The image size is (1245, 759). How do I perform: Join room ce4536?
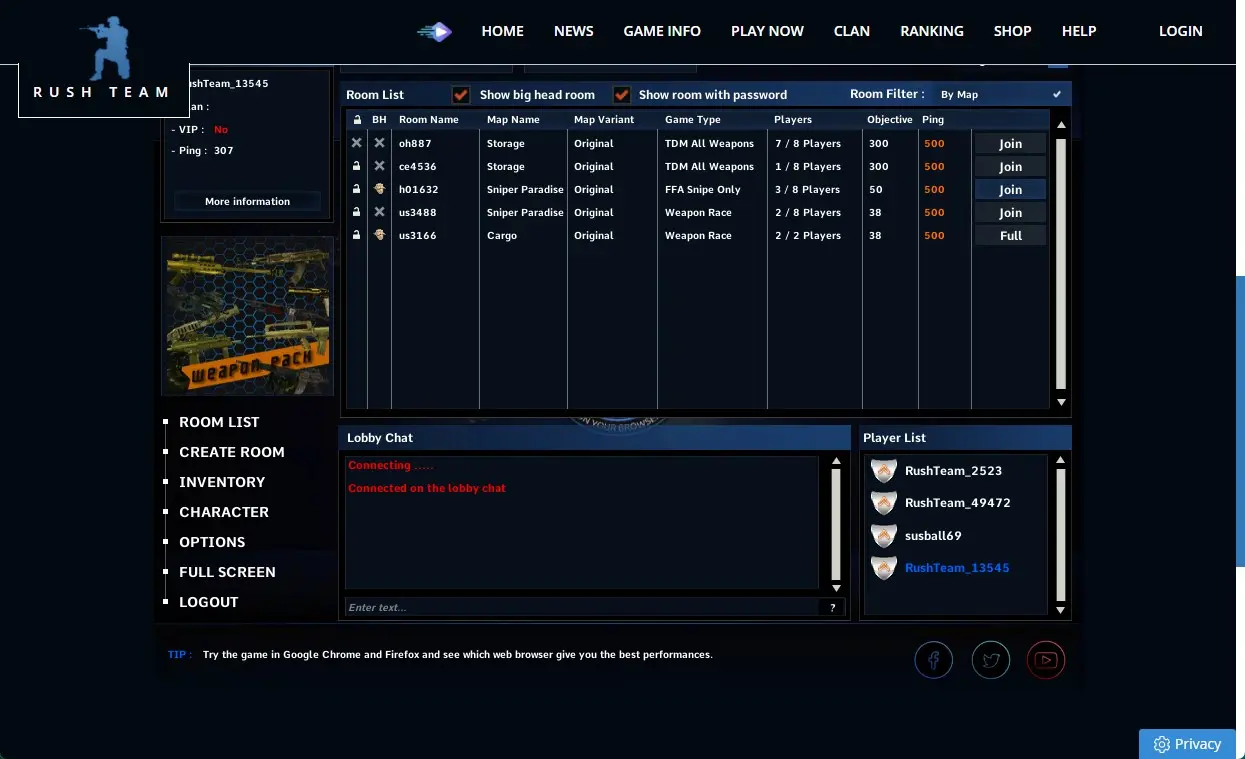pos(1010,167)
